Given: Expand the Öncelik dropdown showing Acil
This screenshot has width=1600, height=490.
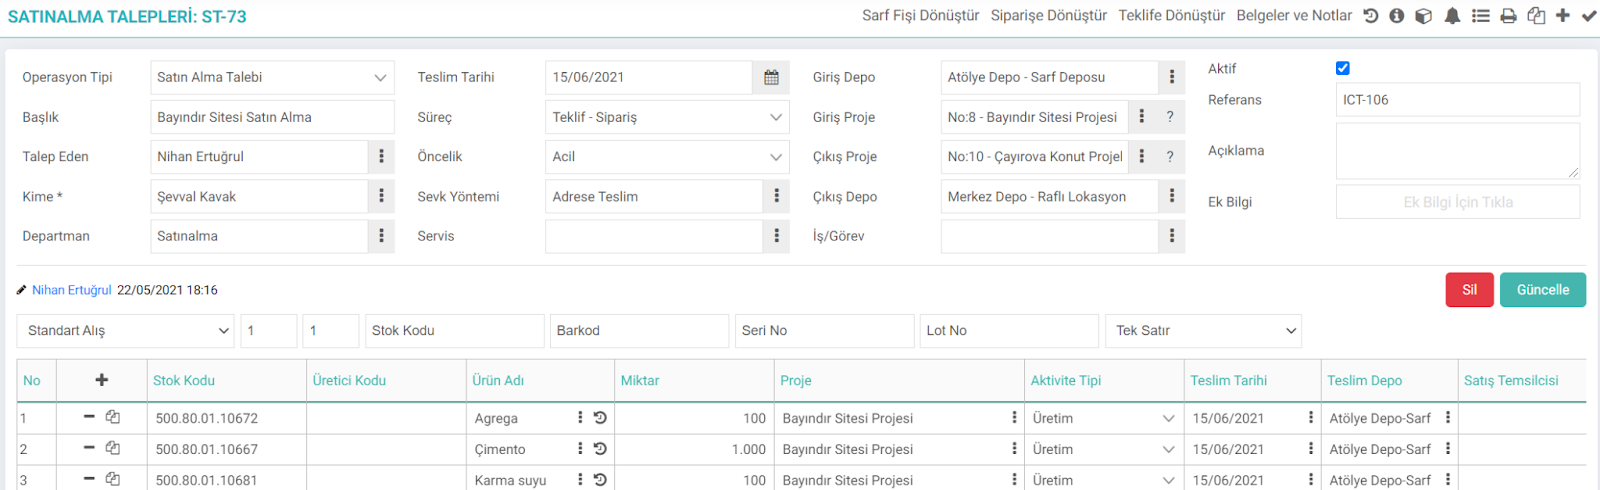Looking at the screenshot, I should [x=667, y=156].
